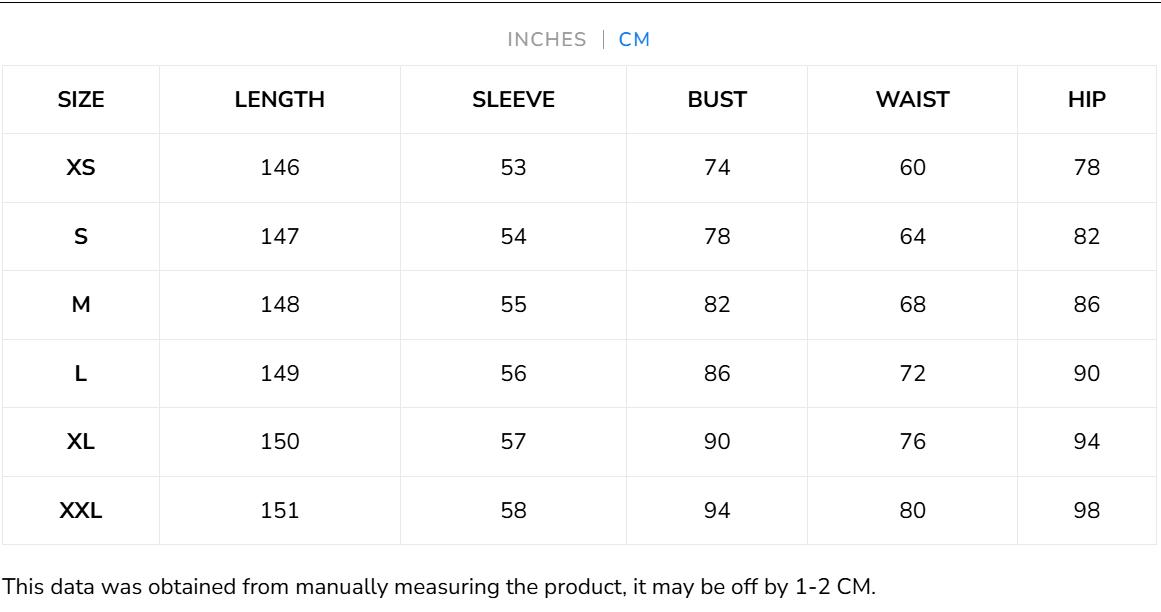Click the HIP column header
1161x612 pixels.
click(1088, 99)
